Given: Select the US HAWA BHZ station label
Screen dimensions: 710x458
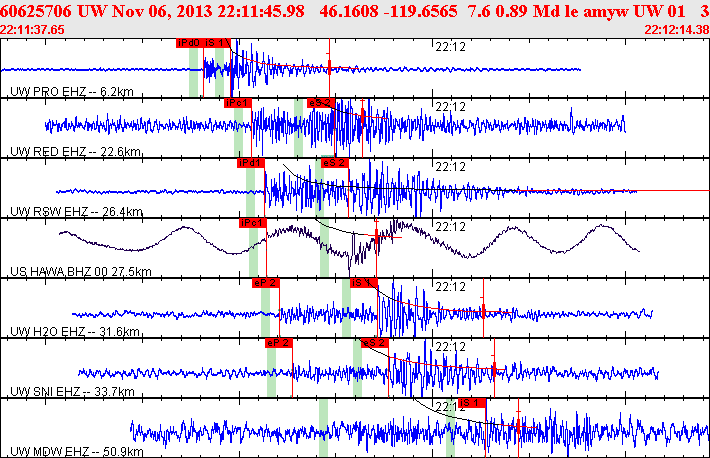Looking at the screenshot, I should pyautogui.click(x=81, y=271).
